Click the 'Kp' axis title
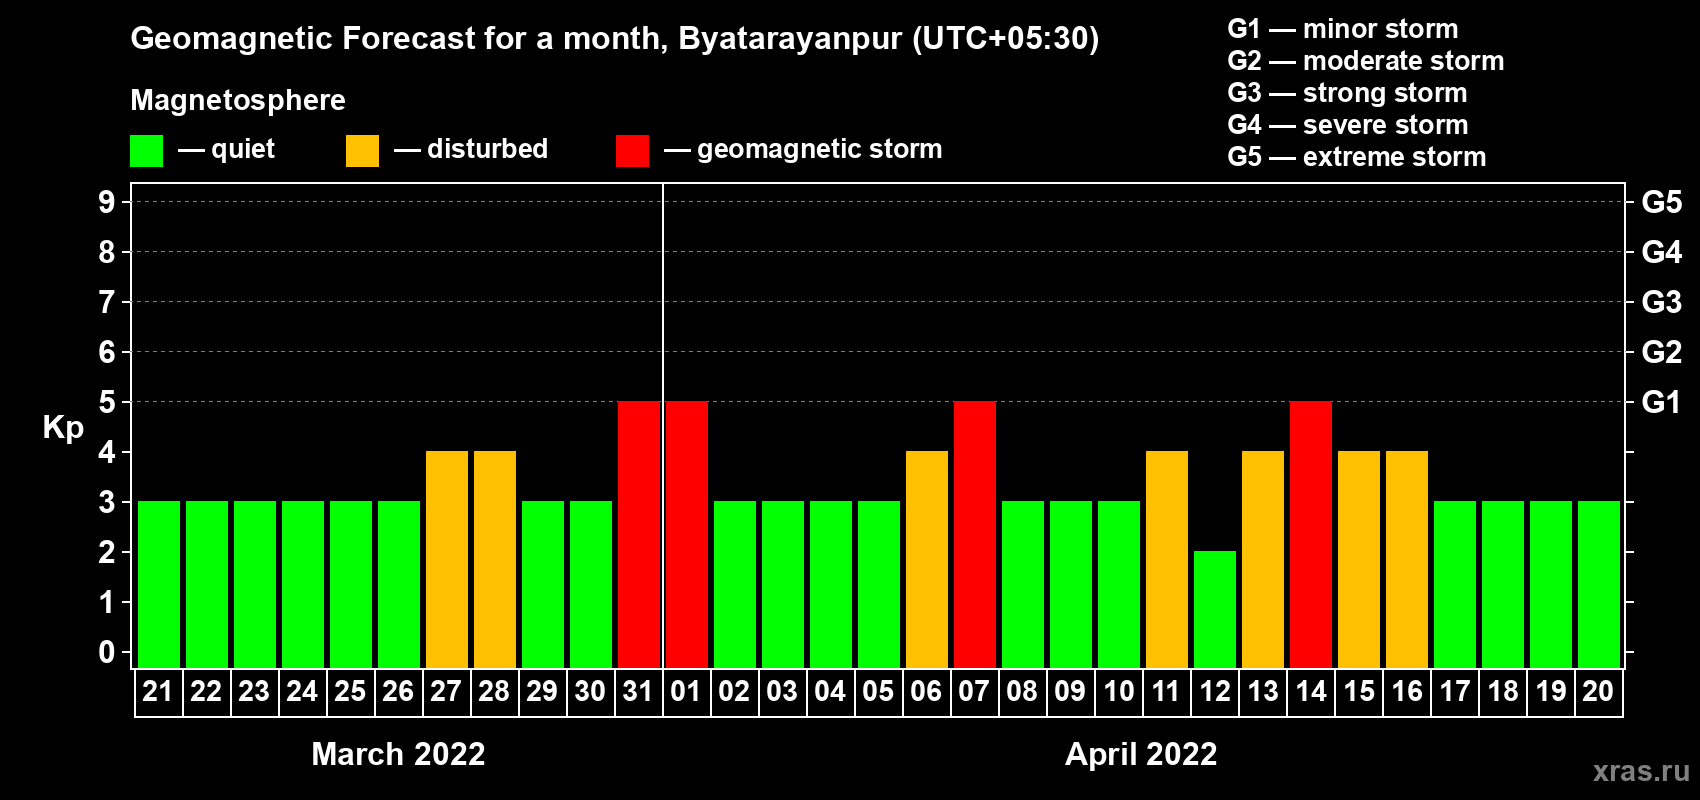Screen dimensions: 1700x800 coord(63,428)
